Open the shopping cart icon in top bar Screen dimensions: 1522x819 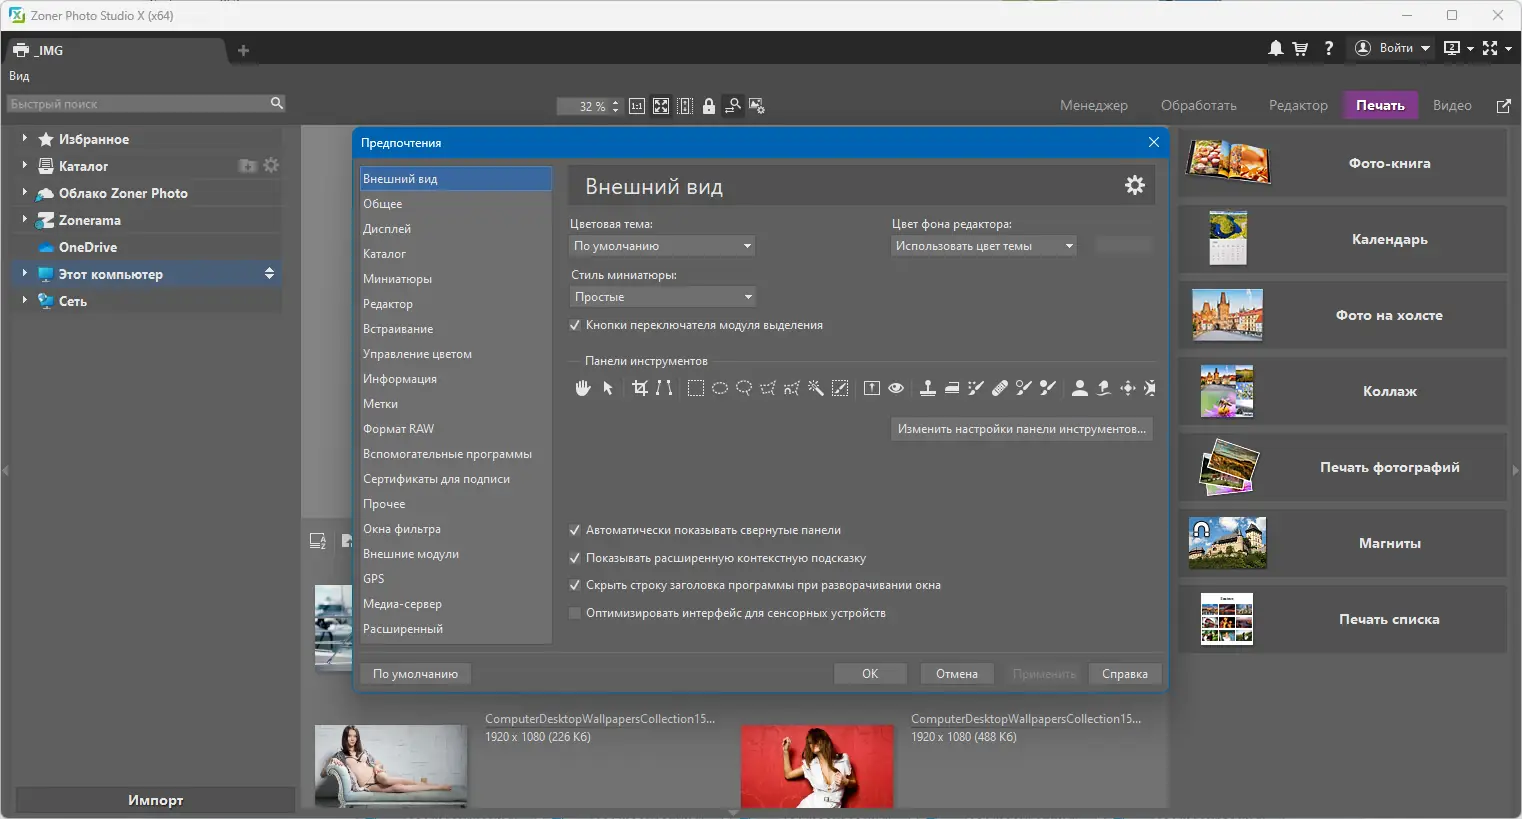tap(1300, 48)
